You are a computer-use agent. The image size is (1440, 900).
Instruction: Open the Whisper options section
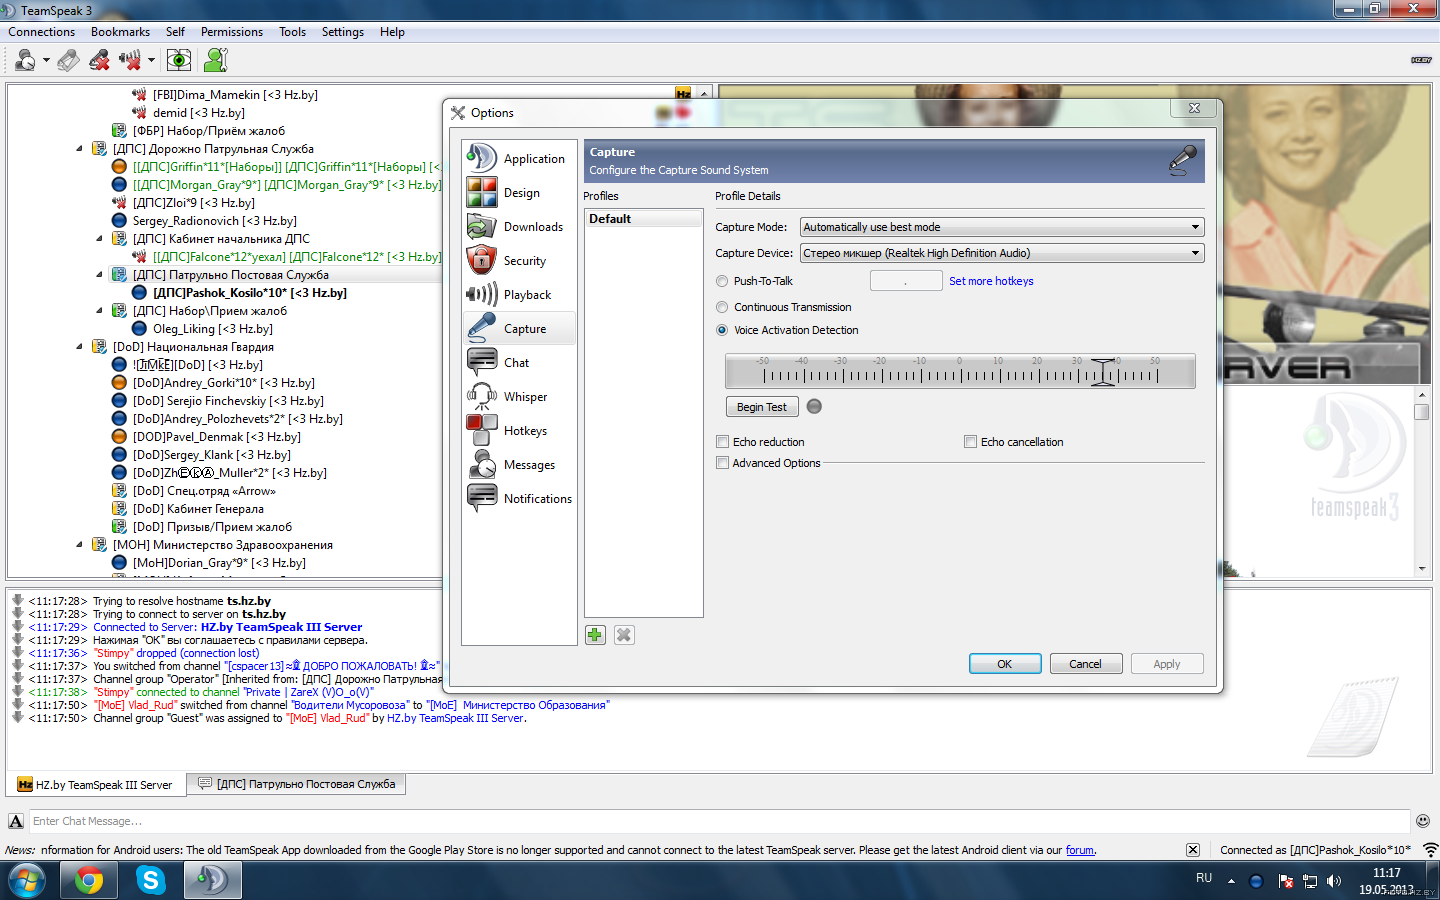point(520,396)
